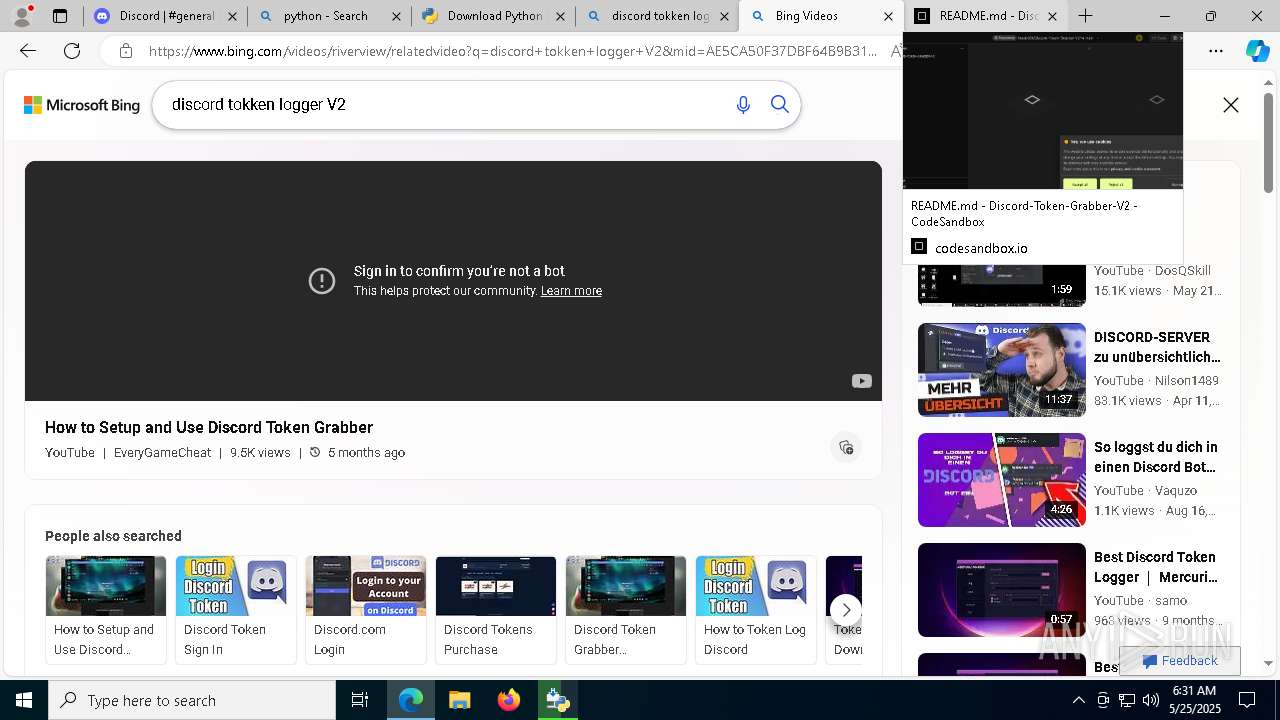Open the DosQSkill video with 1:59 duration
The image size is (1280, 720).
(1002, 285)
